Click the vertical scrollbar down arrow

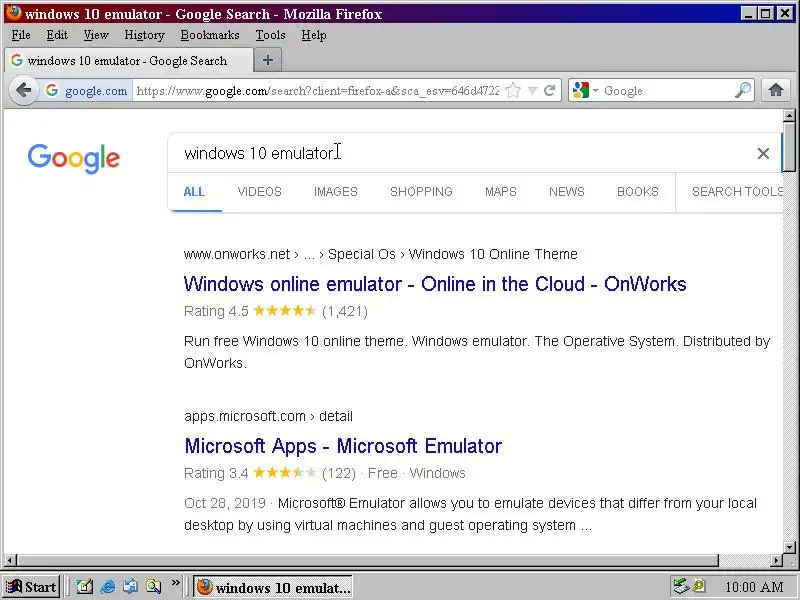[x=789, y=548]
